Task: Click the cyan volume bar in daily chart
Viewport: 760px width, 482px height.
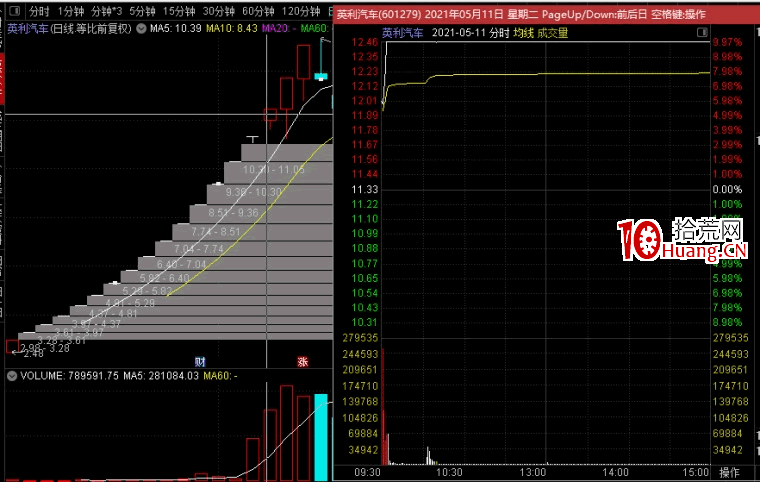Action: [321, 437]
